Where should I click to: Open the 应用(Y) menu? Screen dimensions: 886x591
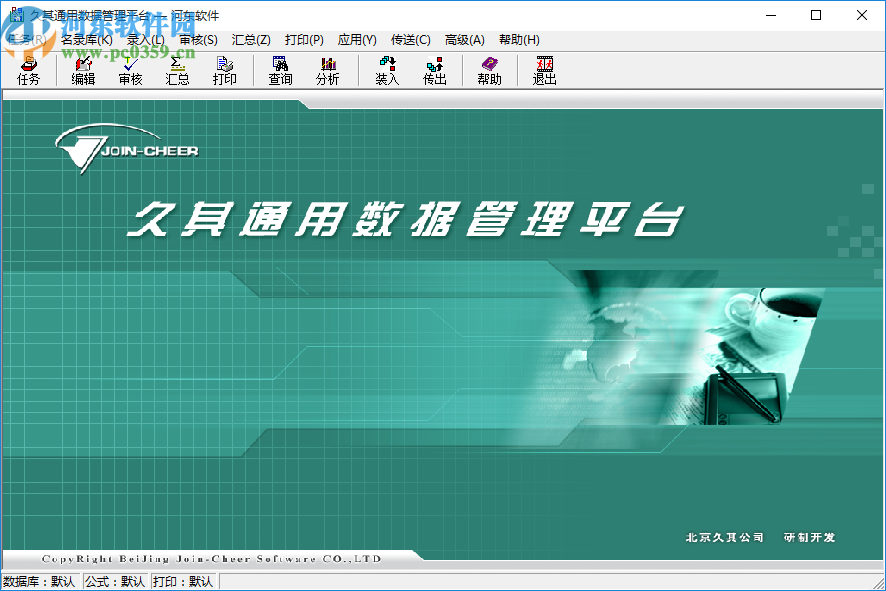(x=357, y=40)
